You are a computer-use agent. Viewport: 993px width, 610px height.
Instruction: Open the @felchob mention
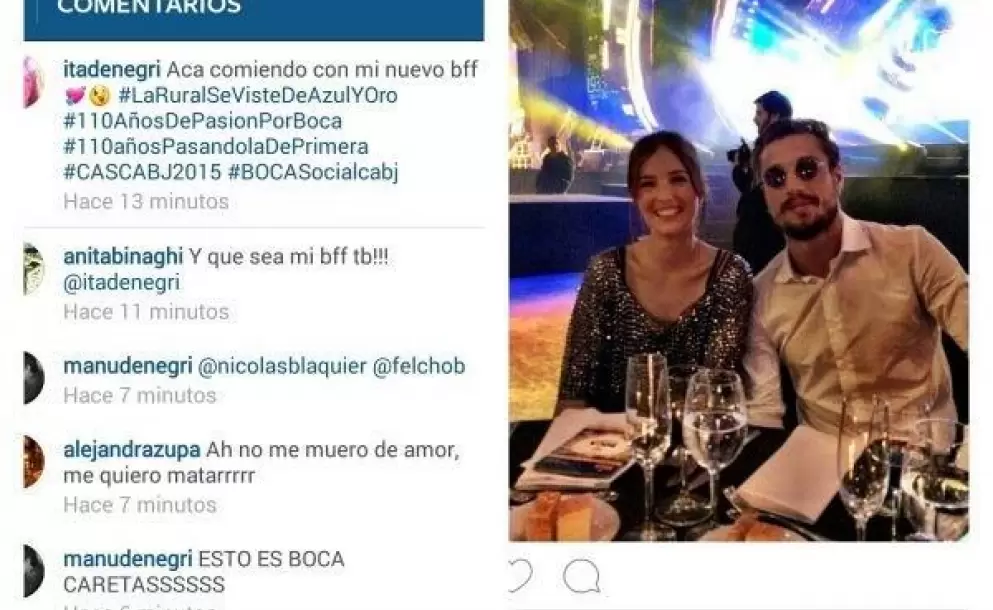[x=419, y=366]
